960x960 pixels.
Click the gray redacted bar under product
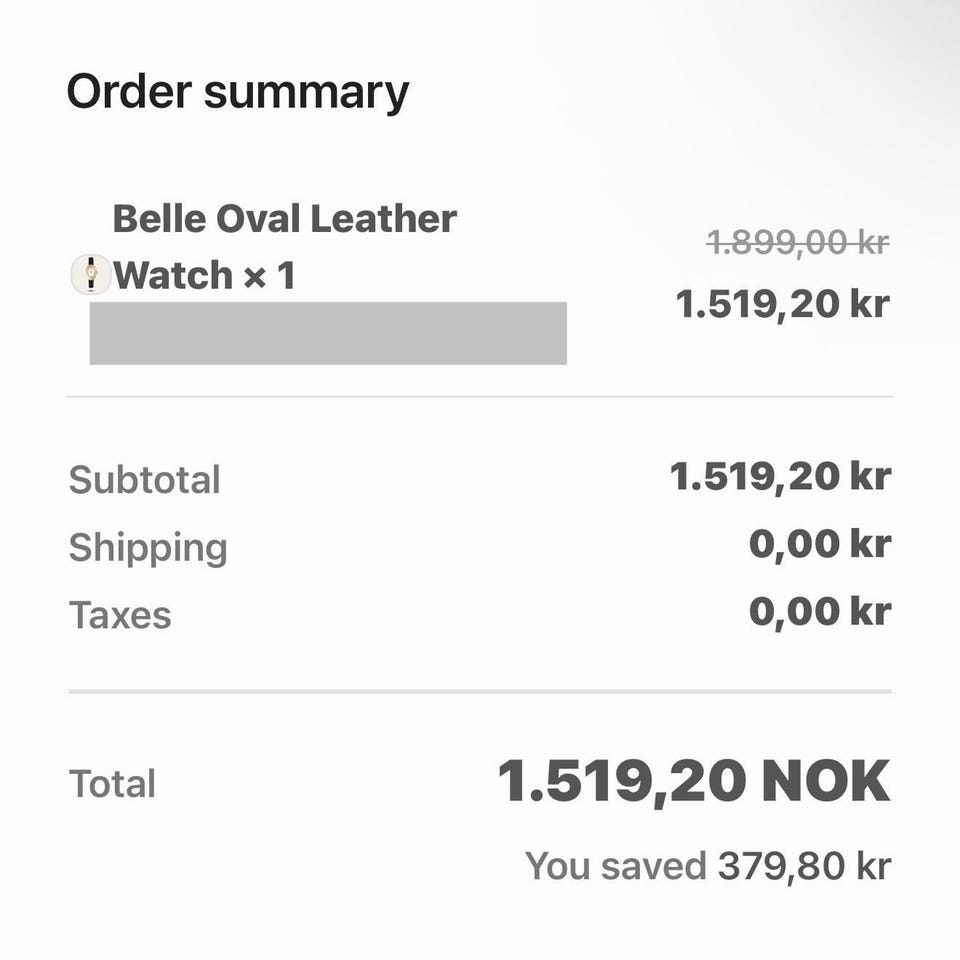[x=328, y=333]
